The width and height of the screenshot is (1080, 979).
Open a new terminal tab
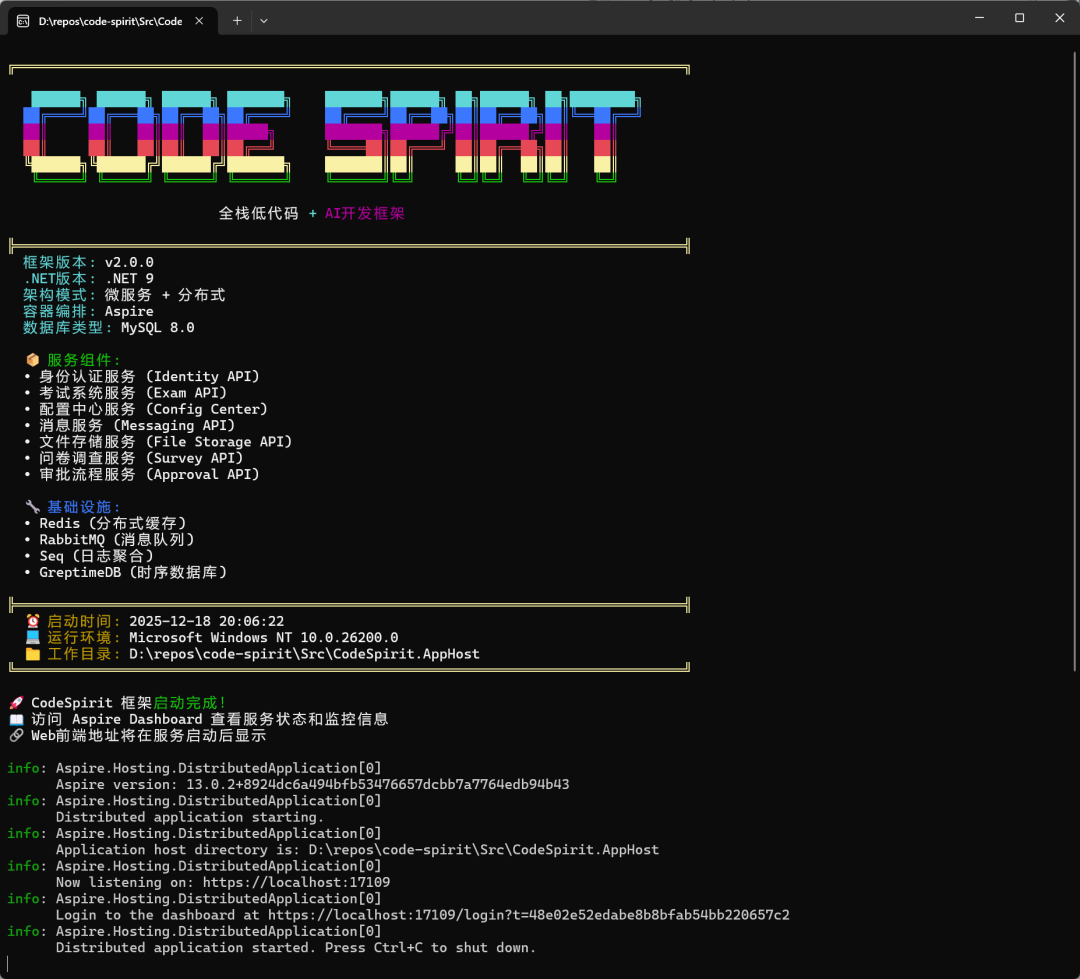pyautogui.click(x=237, y=21)
